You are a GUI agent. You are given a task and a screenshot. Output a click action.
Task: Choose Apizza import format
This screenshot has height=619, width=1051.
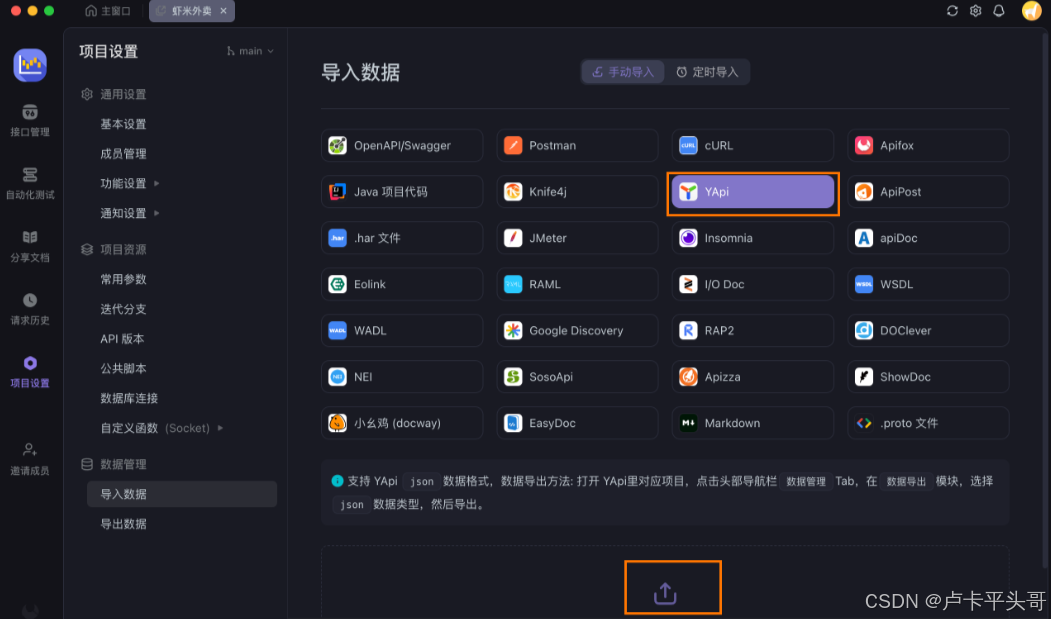pyautogui.click(x=753, y=377)
